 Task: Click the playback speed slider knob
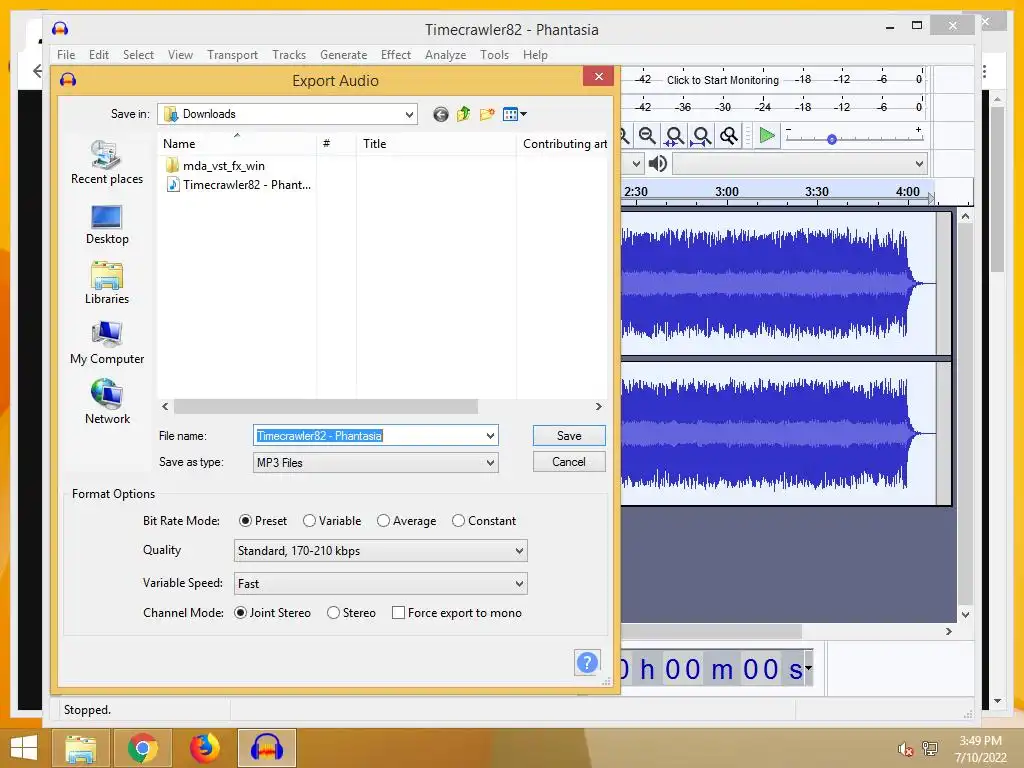click(831, 139)
